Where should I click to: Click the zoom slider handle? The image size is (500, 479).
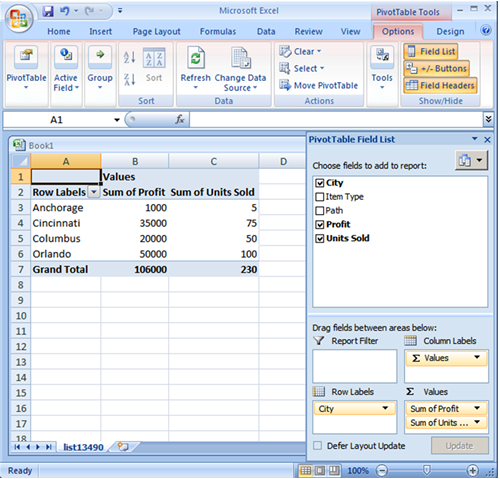click(x=426, y=470)
